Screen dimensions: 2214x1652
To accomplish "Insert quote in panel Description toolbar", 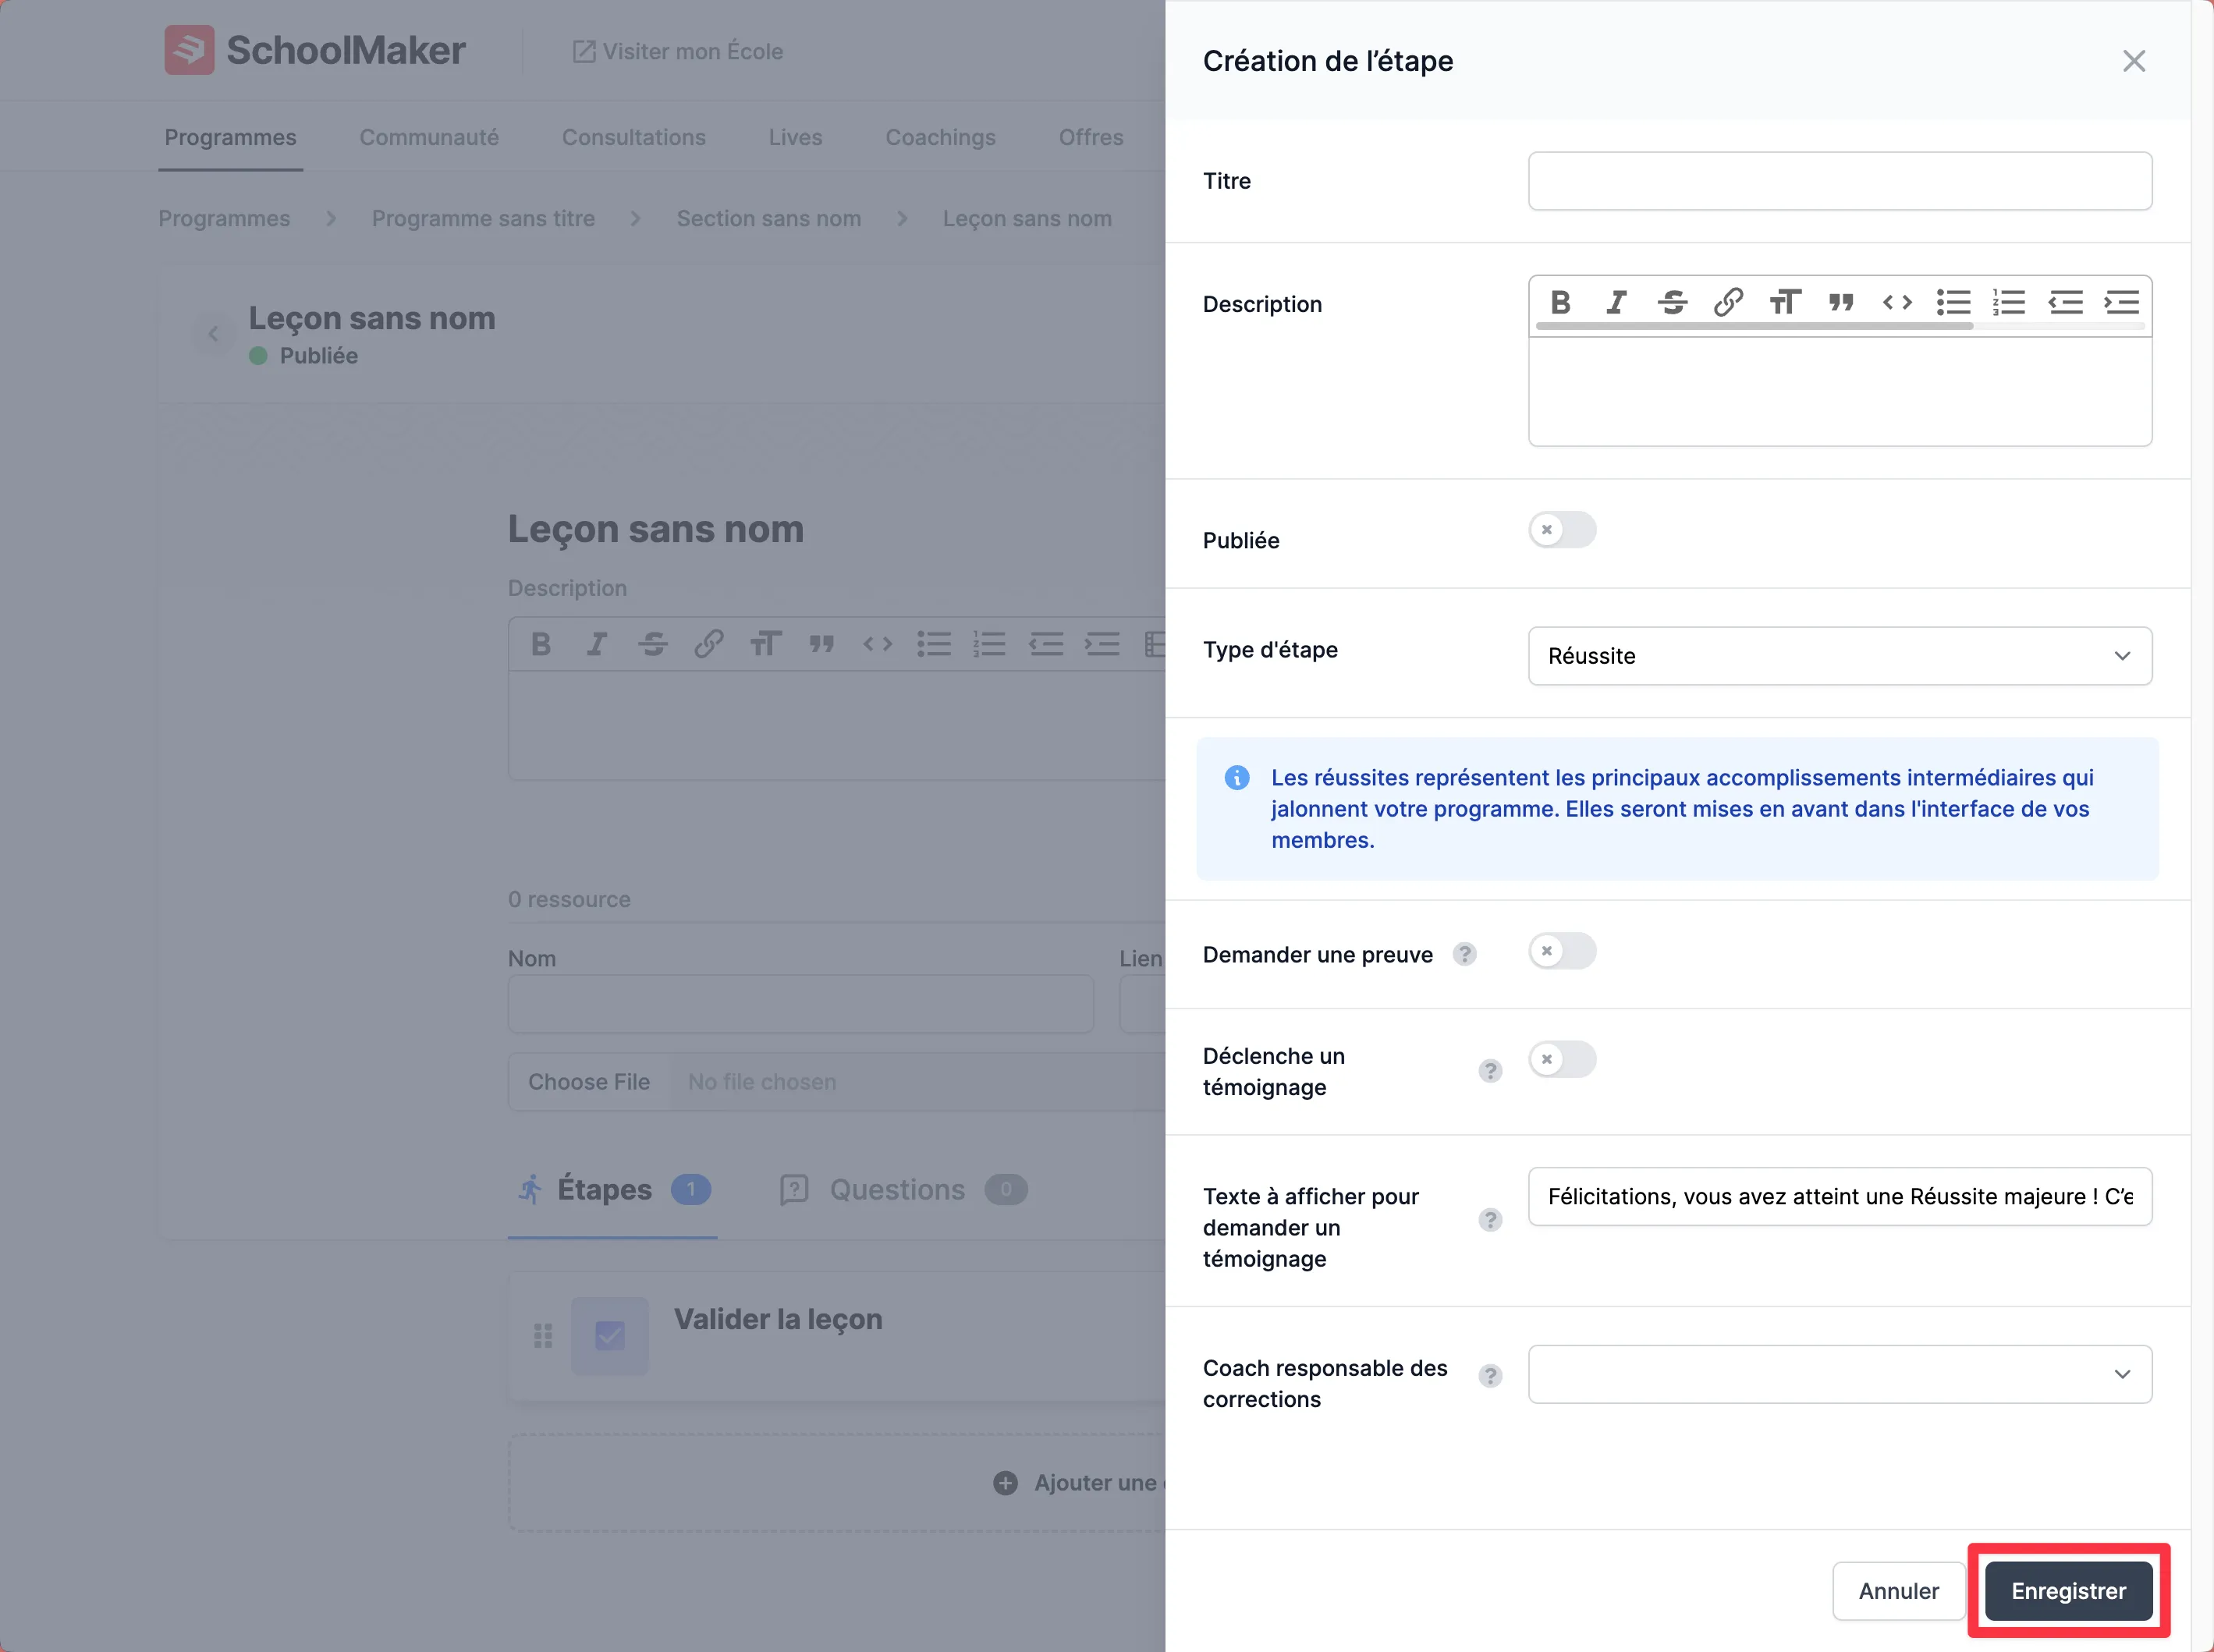I will [x=1841, y=302].
